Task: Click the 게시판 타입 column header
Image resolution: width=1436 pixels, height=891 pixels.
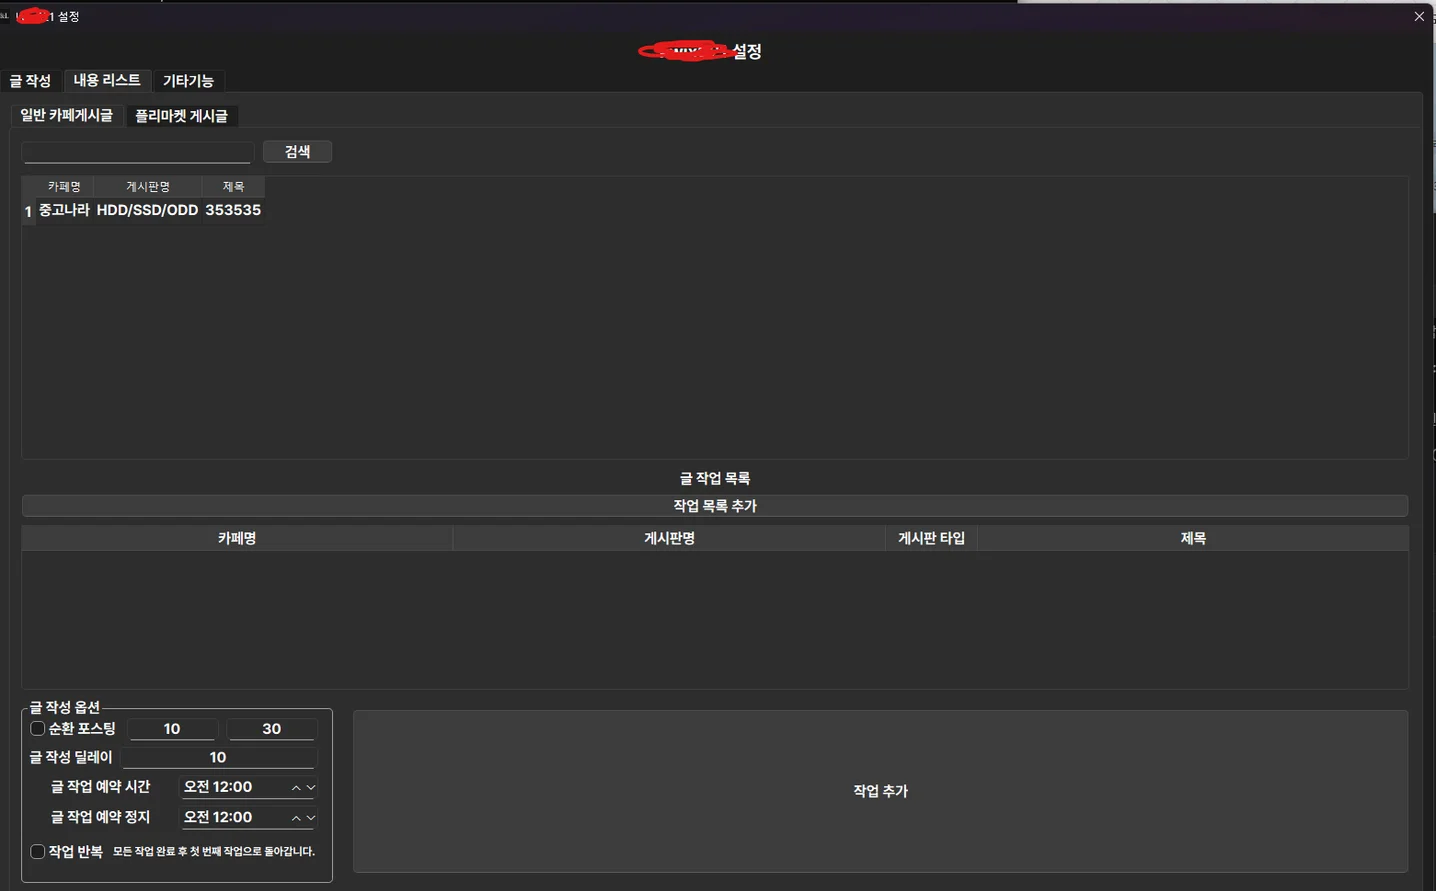Action: pos(930,537)
